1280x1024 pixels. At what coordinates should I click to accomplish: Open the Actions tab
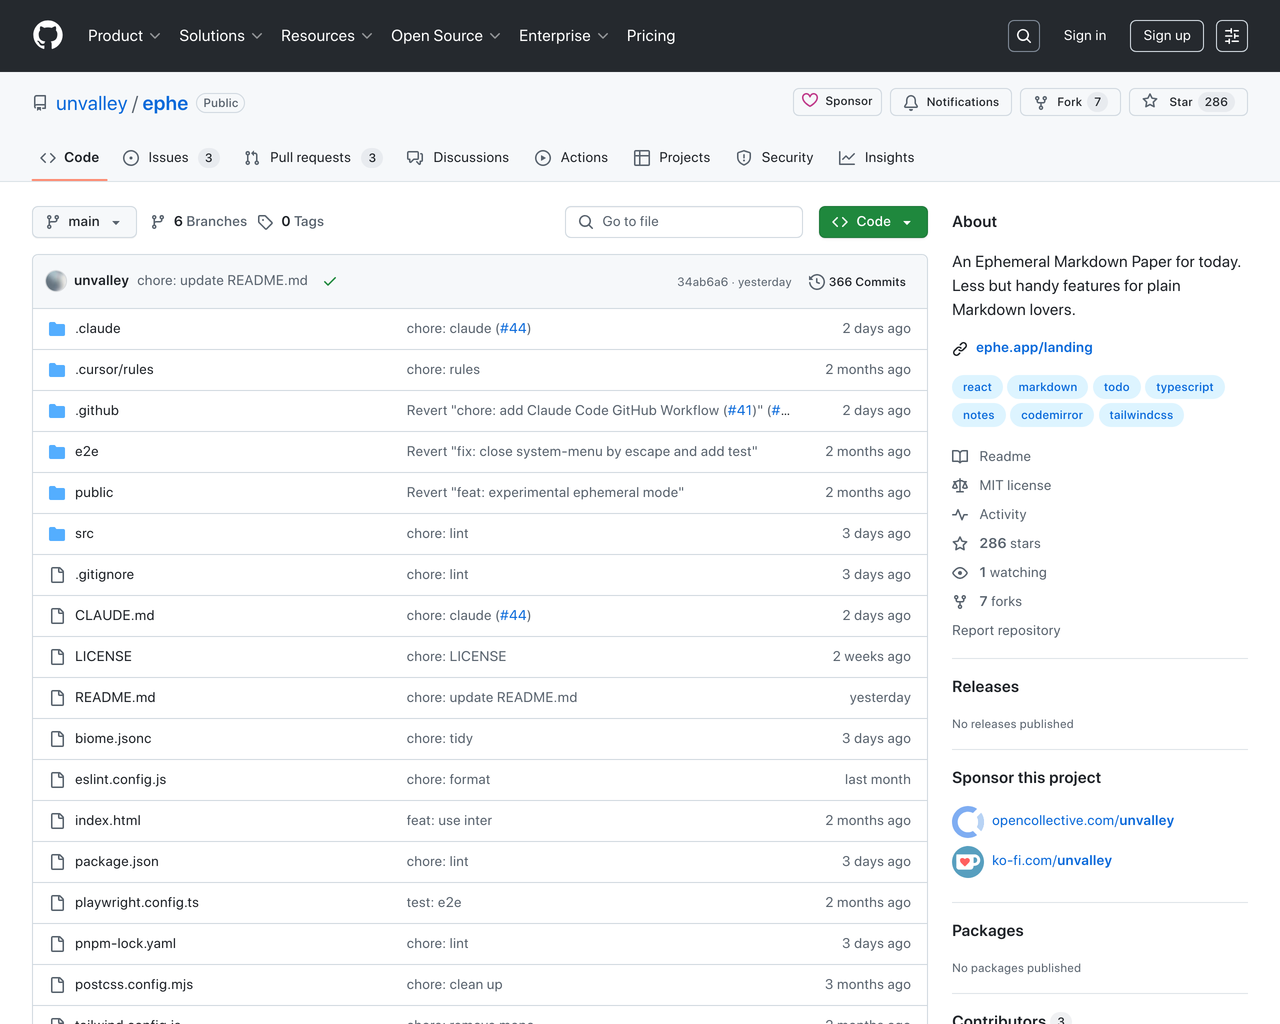(571, 158)
